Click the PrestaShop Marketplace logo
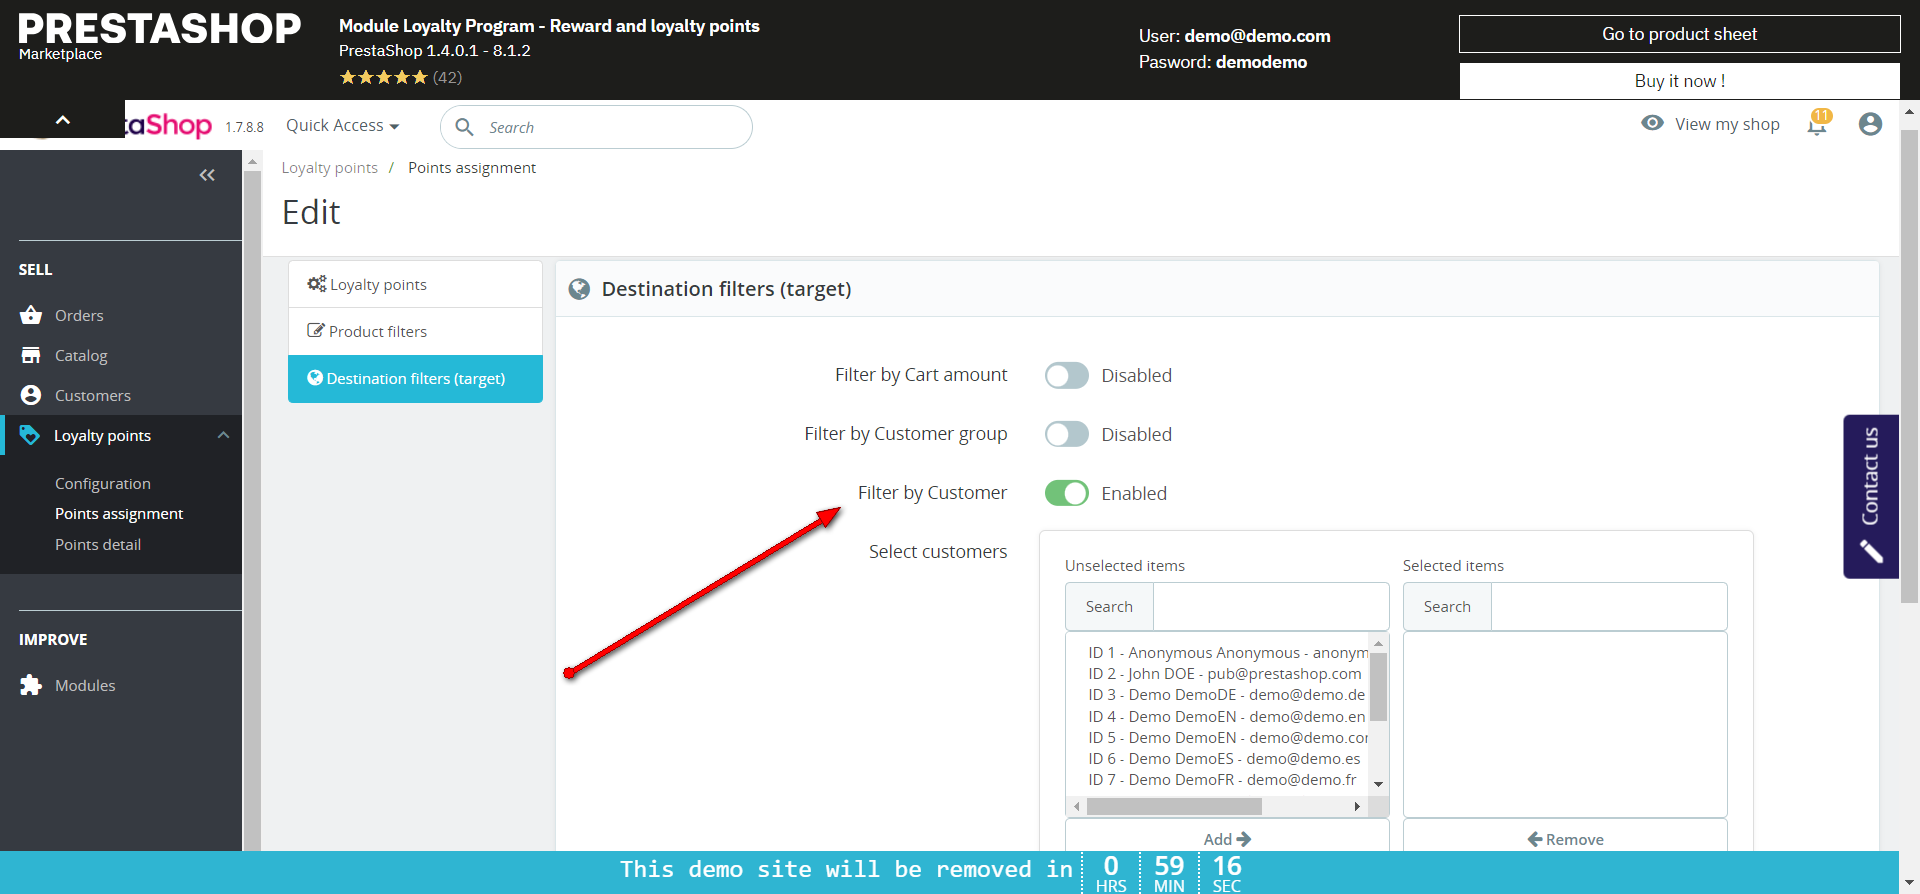Viewport: 1920px width, 894px height. click(x=159, y=36)
